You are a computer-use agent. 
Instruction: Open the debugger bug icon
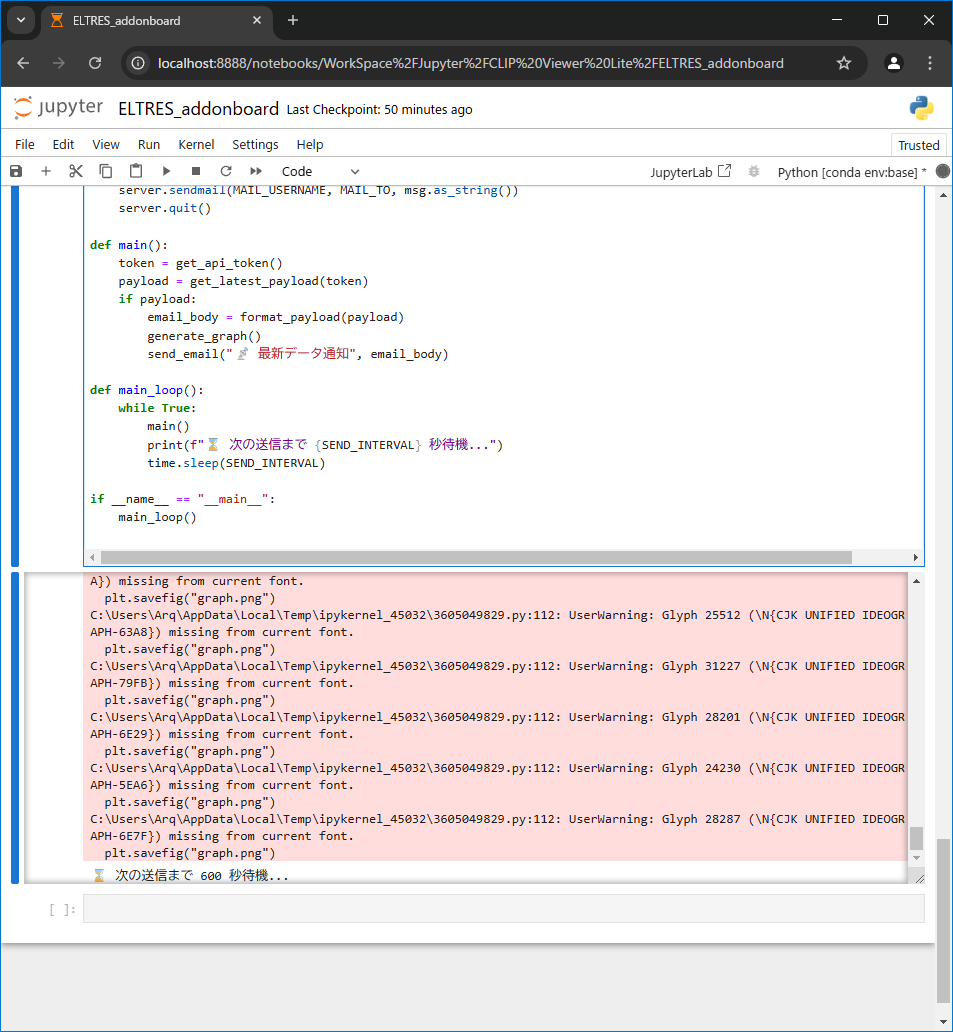[754, 172]
